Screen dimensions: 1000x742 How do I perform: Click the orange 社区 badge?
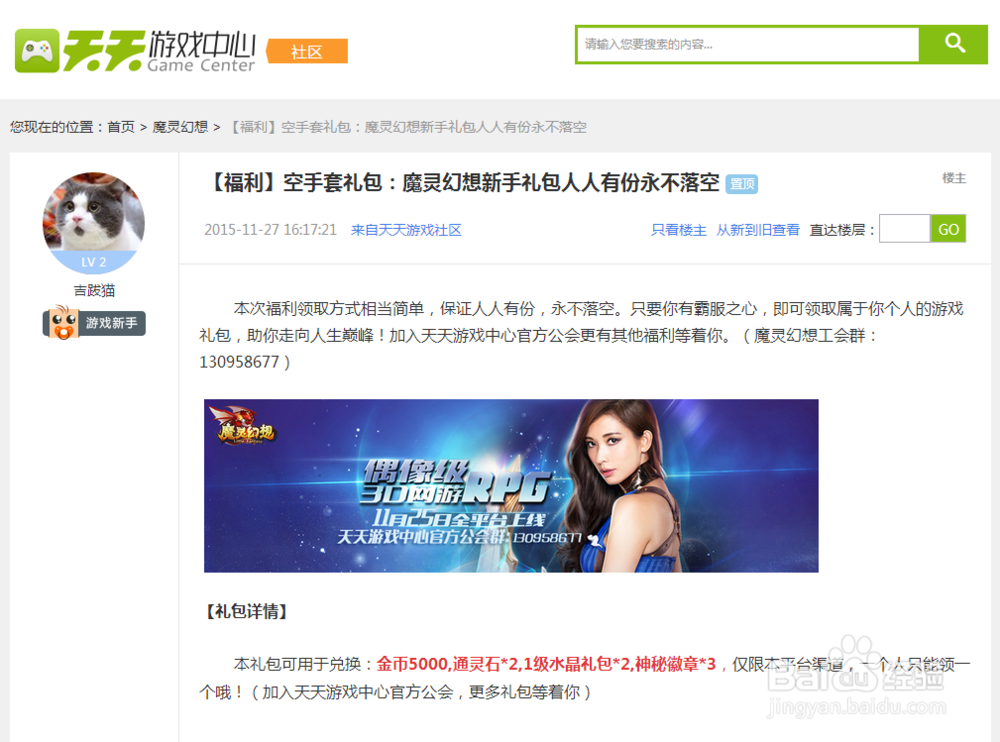click(x=307, y=52)
